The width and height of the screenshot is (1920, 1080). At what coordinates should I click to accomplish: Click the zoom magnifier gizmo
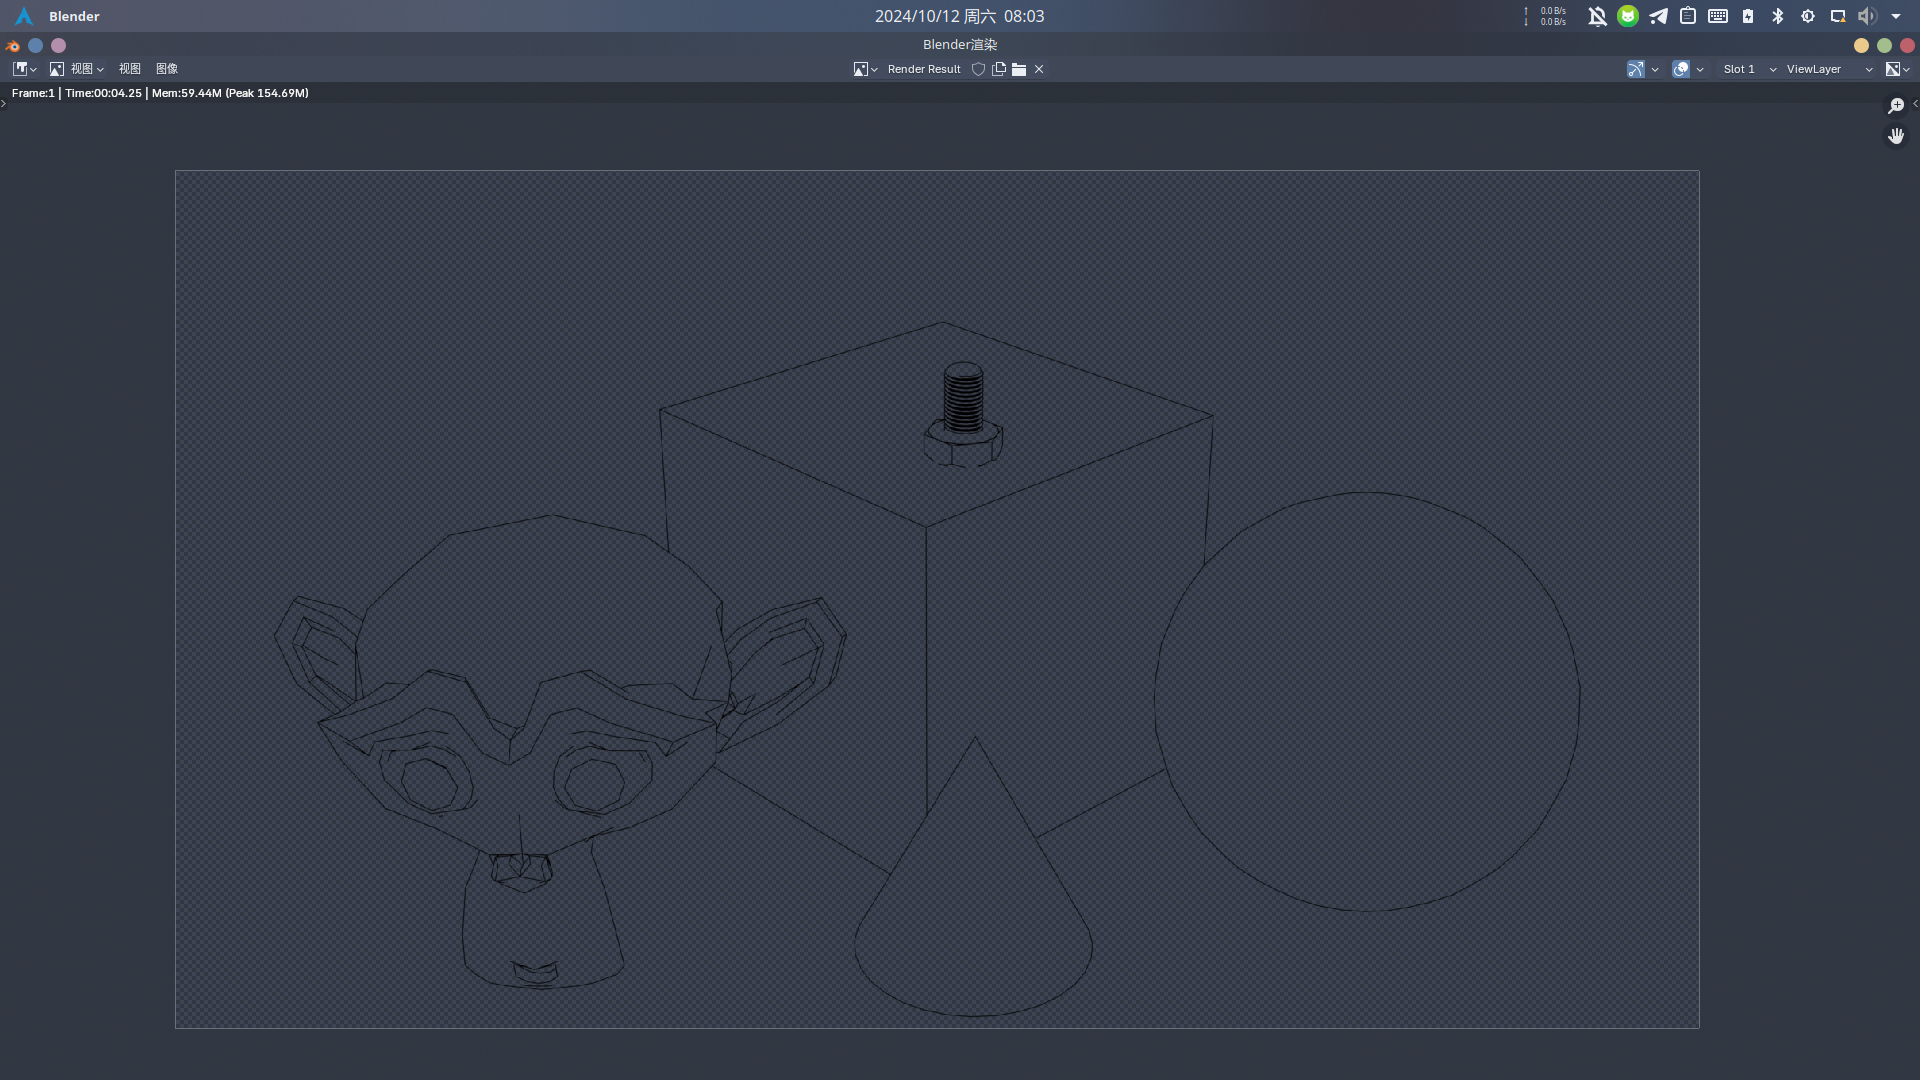point(1896,106)
